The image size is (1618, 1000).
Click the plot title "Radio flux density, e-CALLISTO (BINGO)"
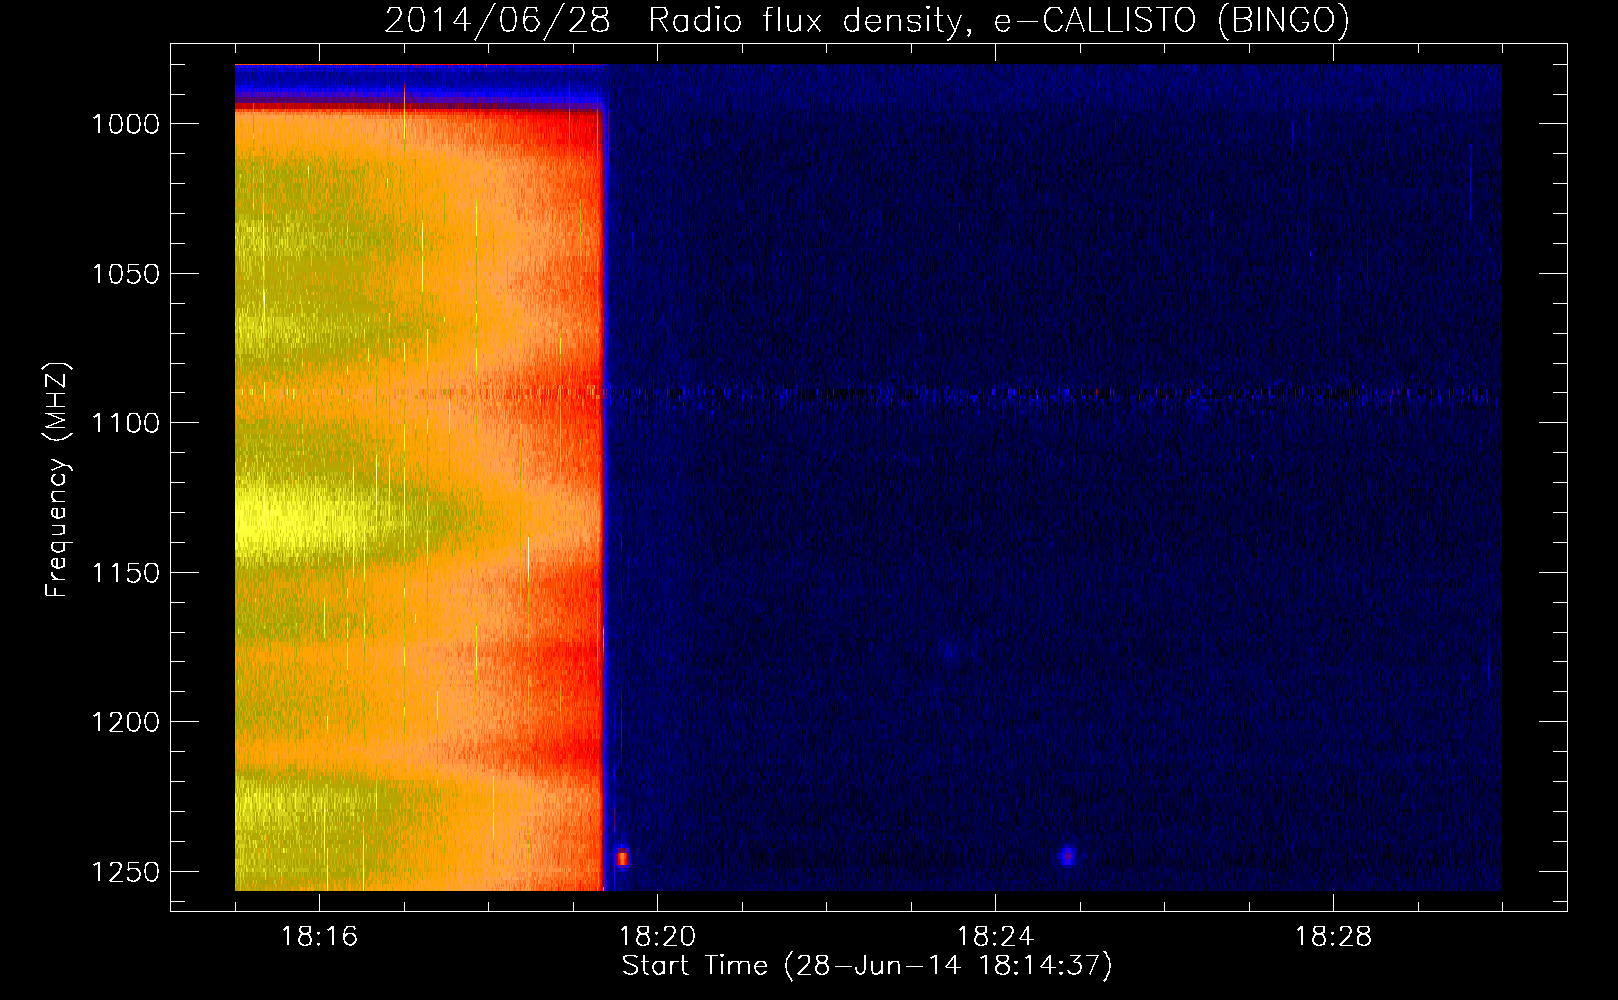(x=999, y=20)
